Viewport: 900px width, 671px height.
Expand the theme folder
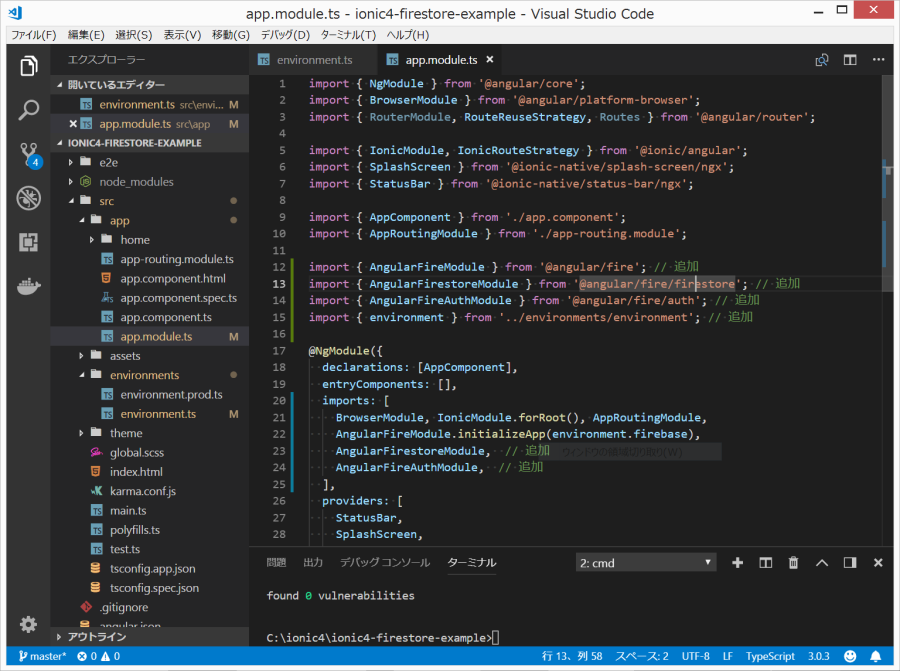click(81, 433)
